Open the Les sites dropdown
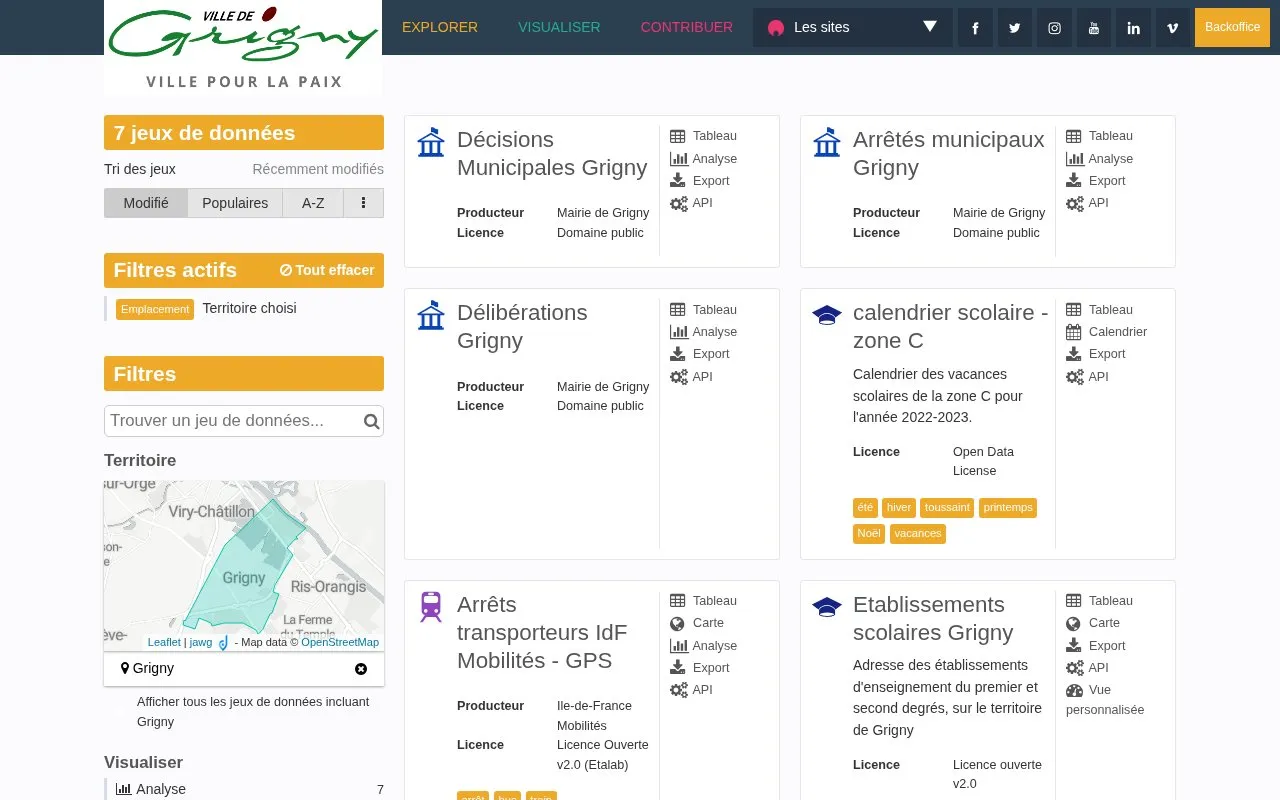Viewport: 1280px width, 800px height. click(x=853, y=28)
